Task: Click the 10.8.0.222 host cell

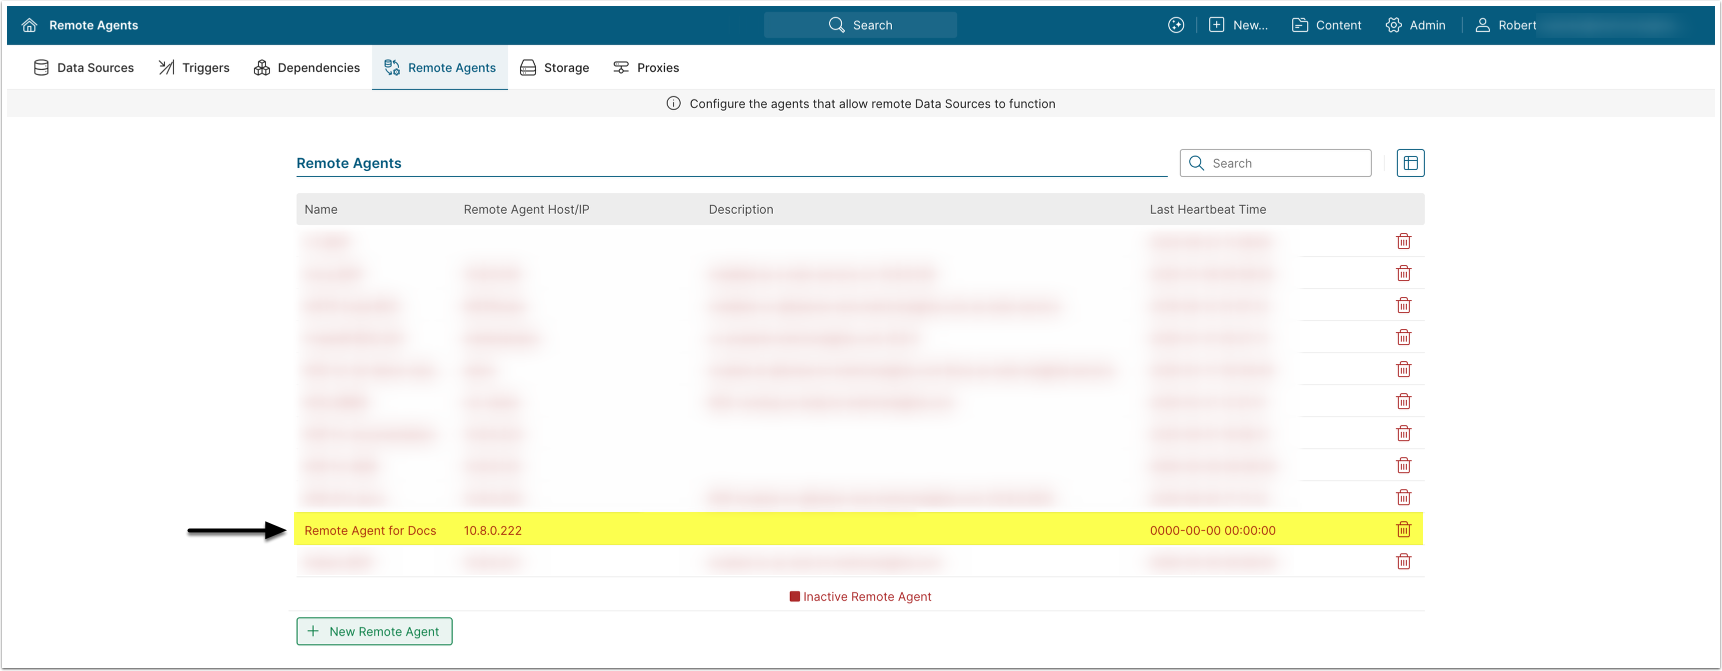Action: (x=493, y=531)
